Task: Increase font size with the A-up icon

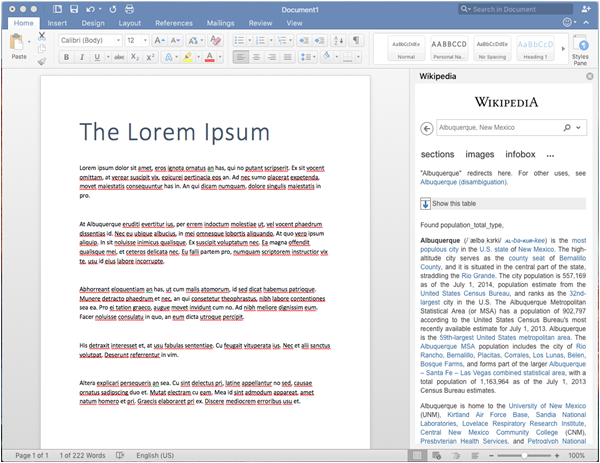Action: (159, 40)
